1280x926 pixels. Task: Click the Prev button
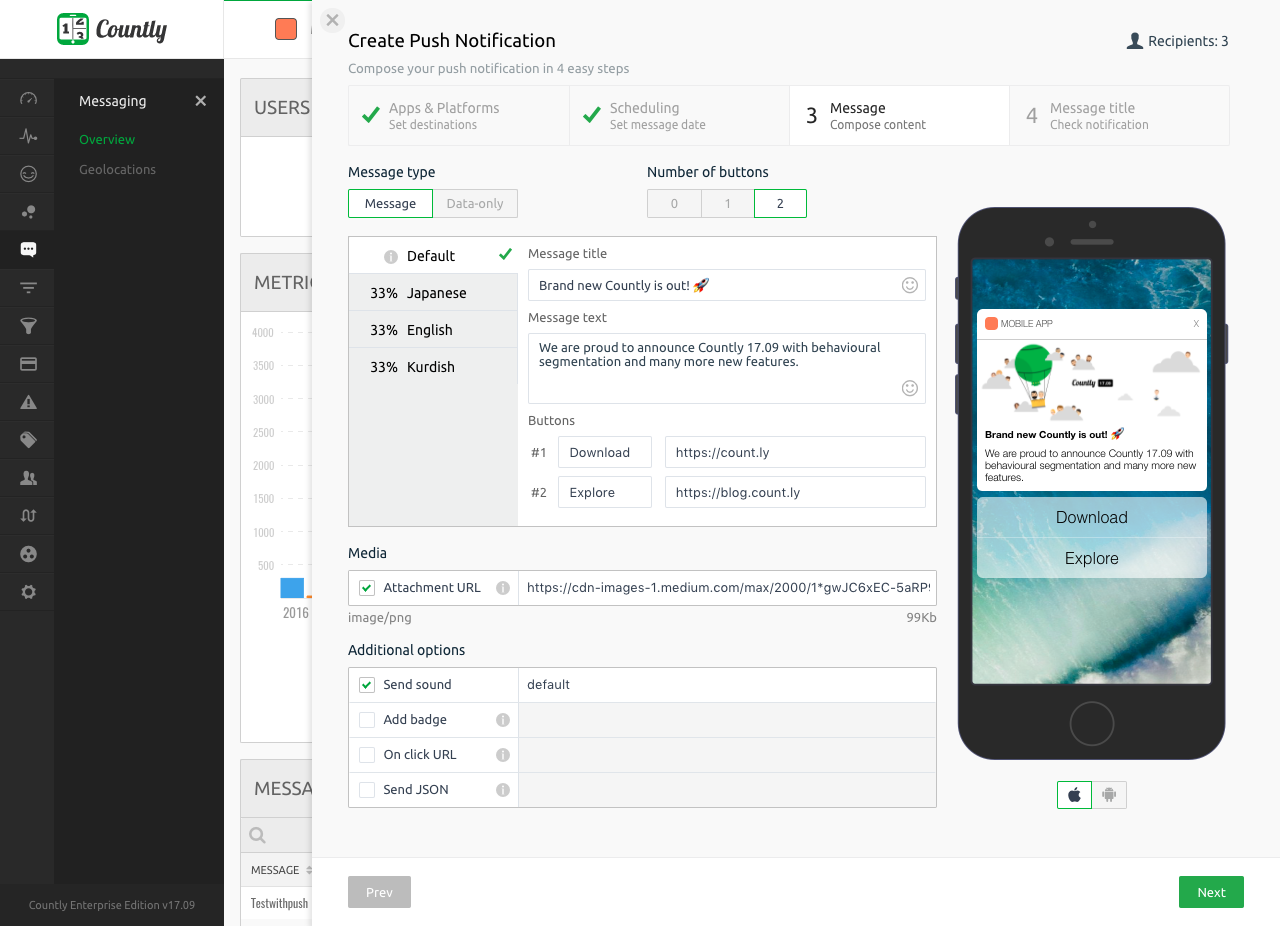tap(379, 892)
